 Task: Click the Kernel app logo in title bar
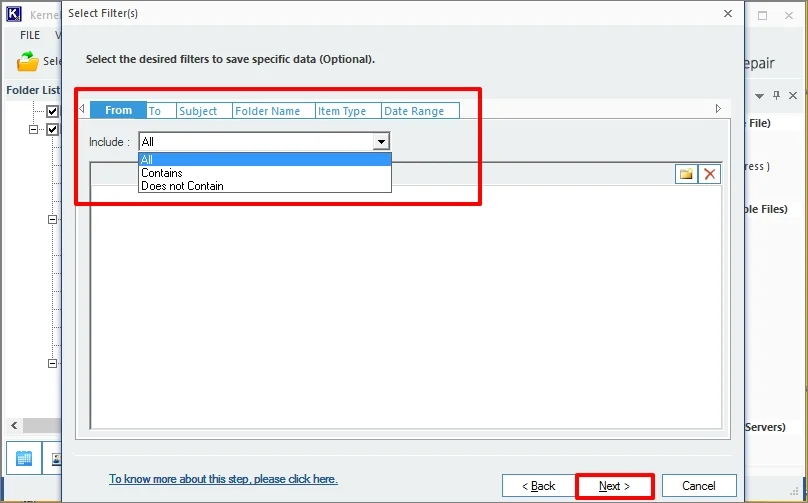coord(14,14)
